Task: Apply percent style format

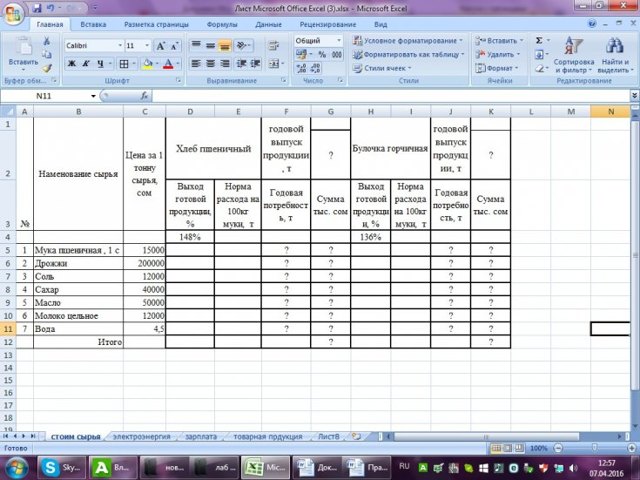Action: pyautogui.click(x=322, y=54)
